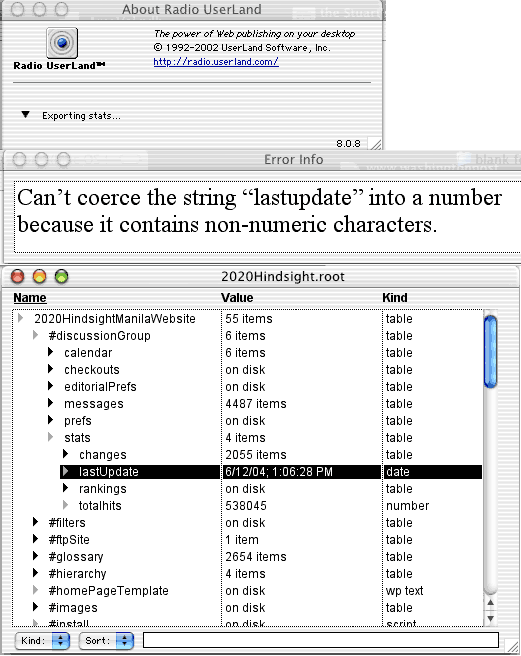Expand the rankings table triangle
The width and height of the screenshot is (521, 656).
(x=66, y=488)
